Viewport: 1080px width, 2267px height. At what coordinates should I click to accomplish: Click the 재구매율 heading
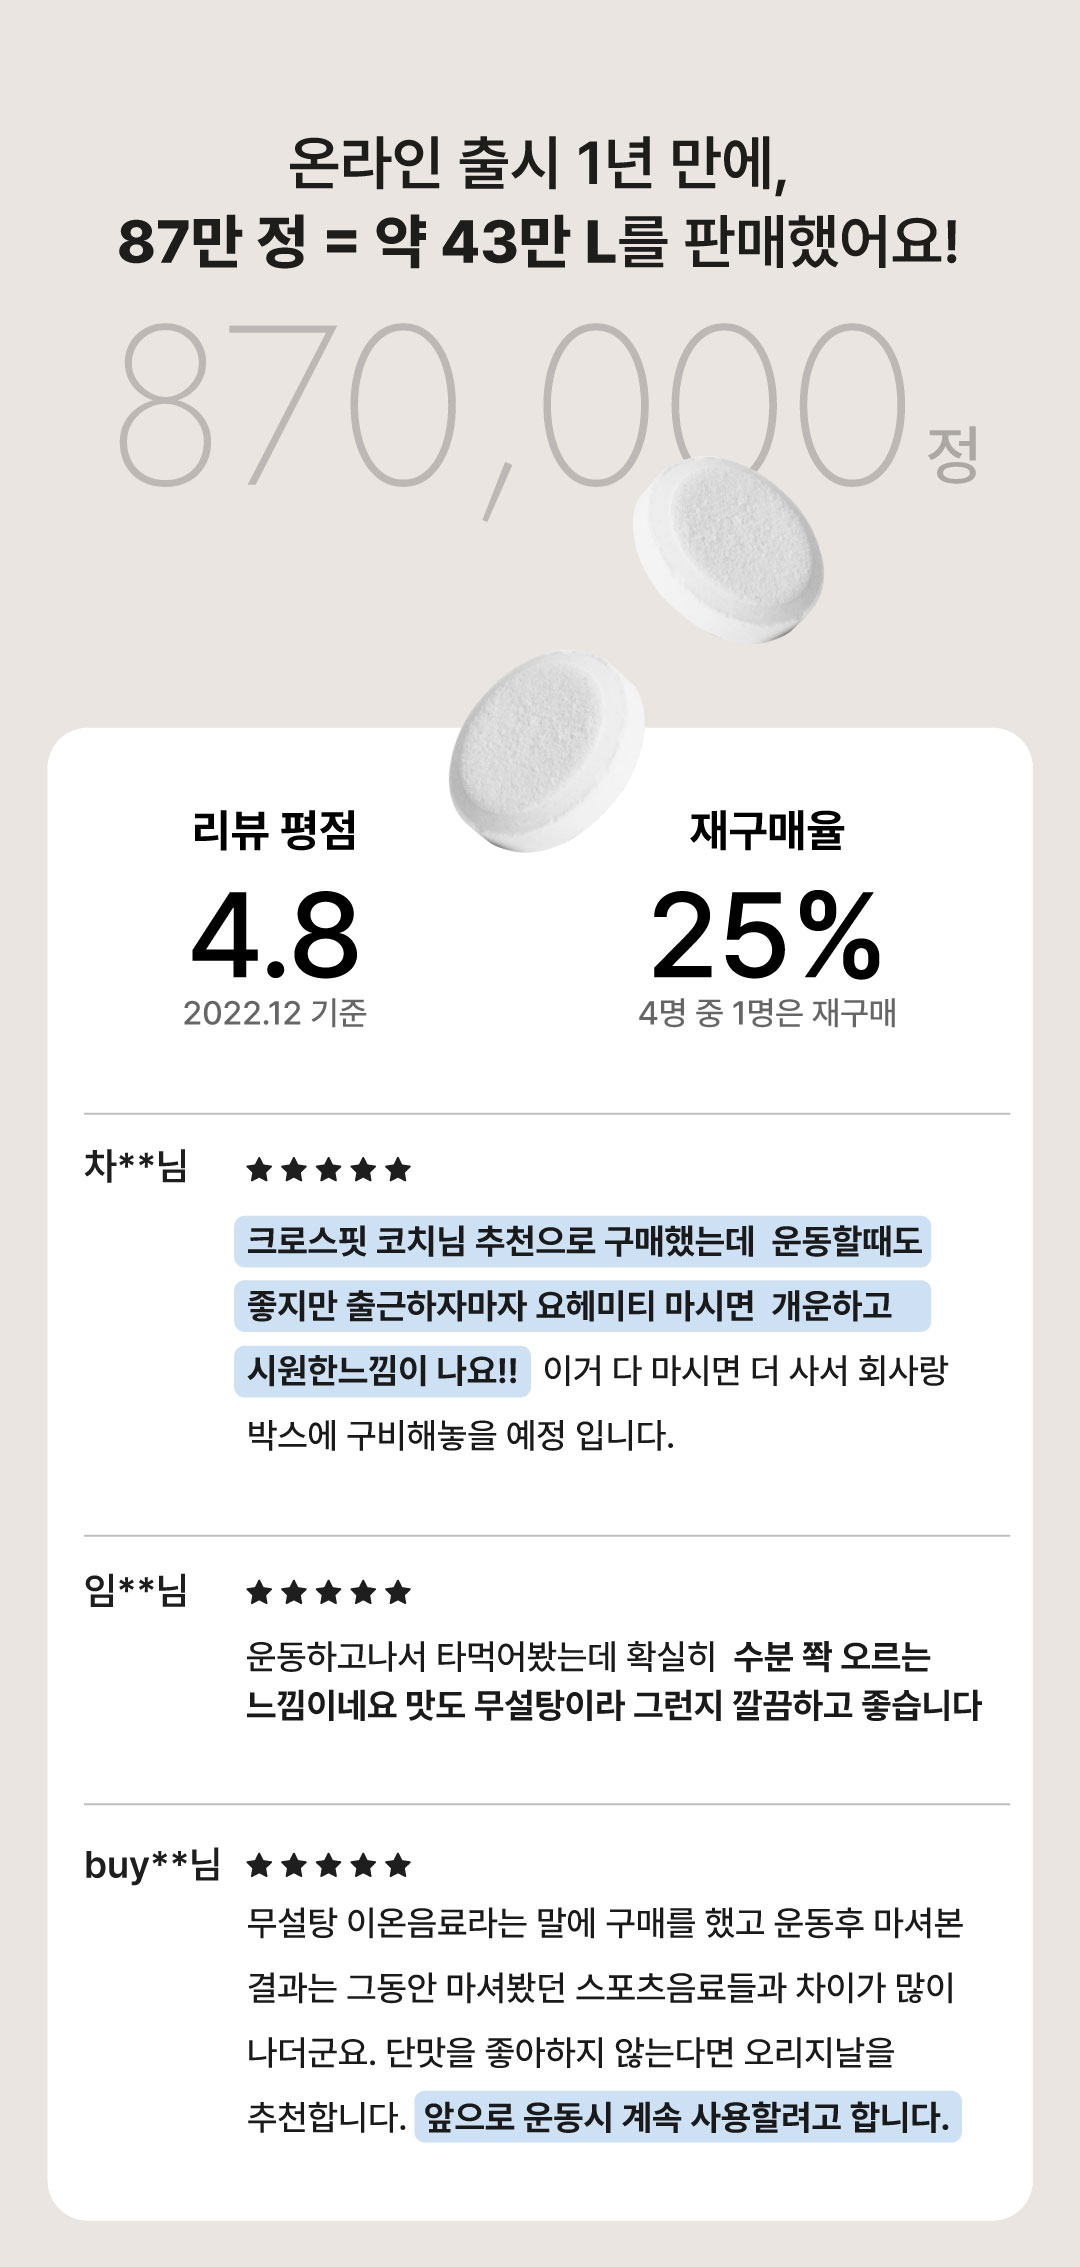767,830
